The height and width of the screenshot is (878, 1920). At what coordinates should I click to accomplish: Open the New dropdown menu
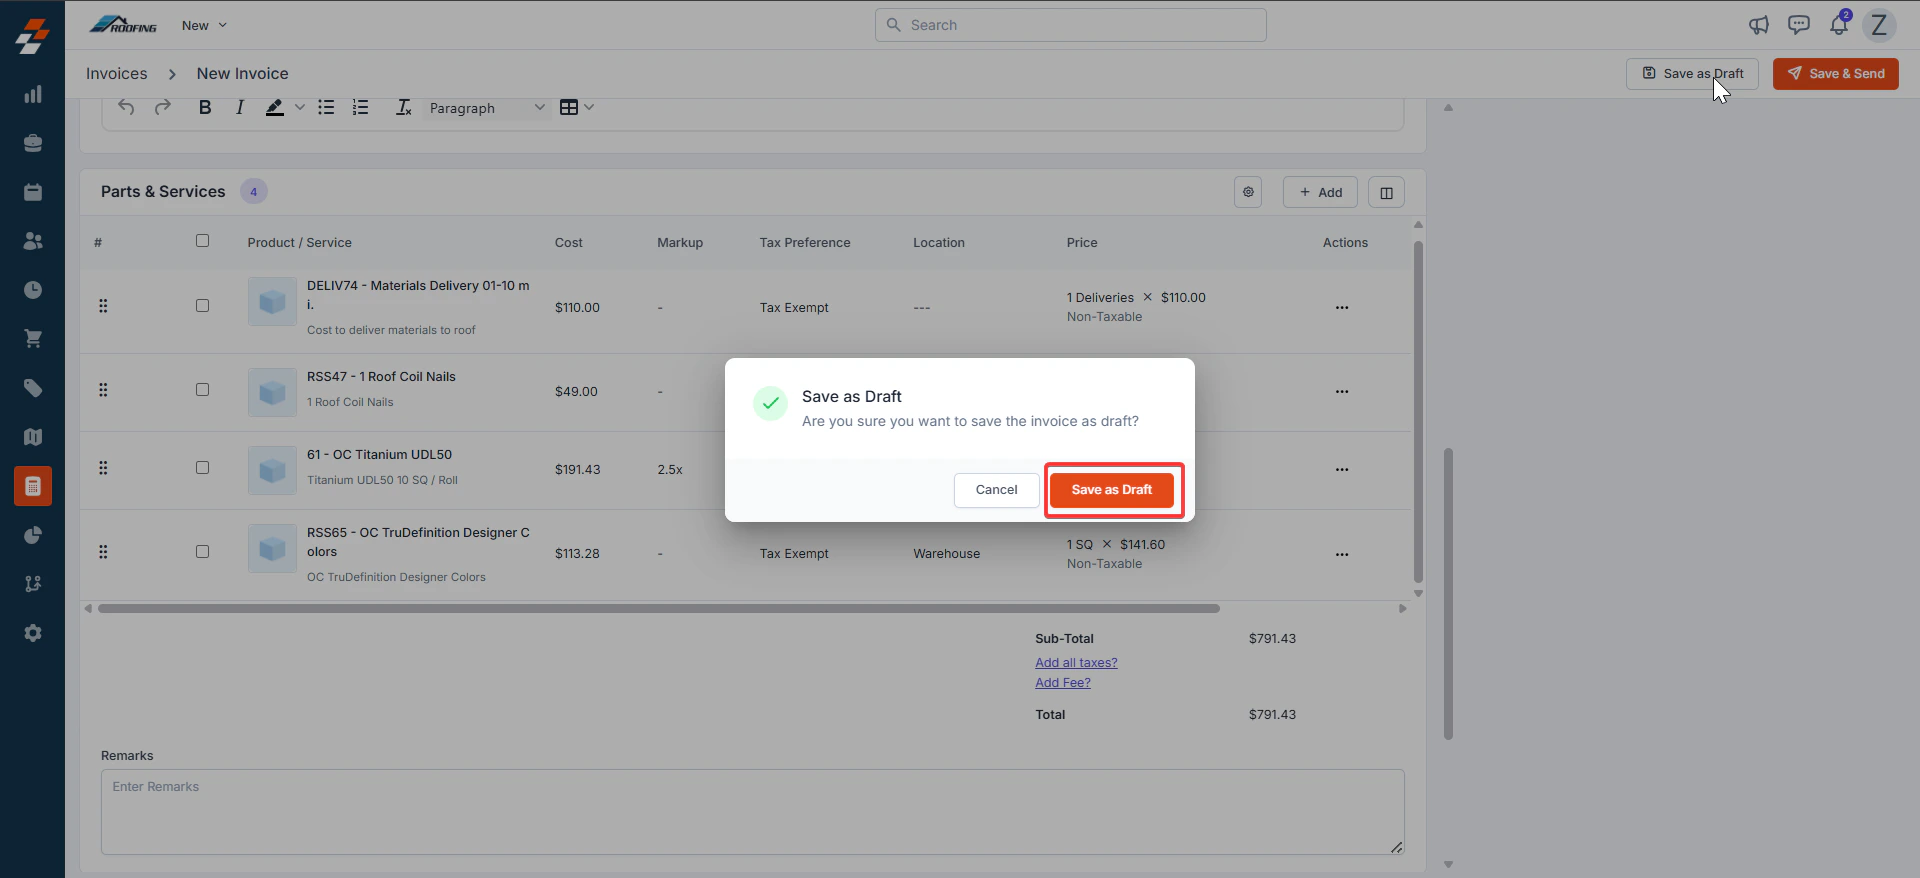204,25
